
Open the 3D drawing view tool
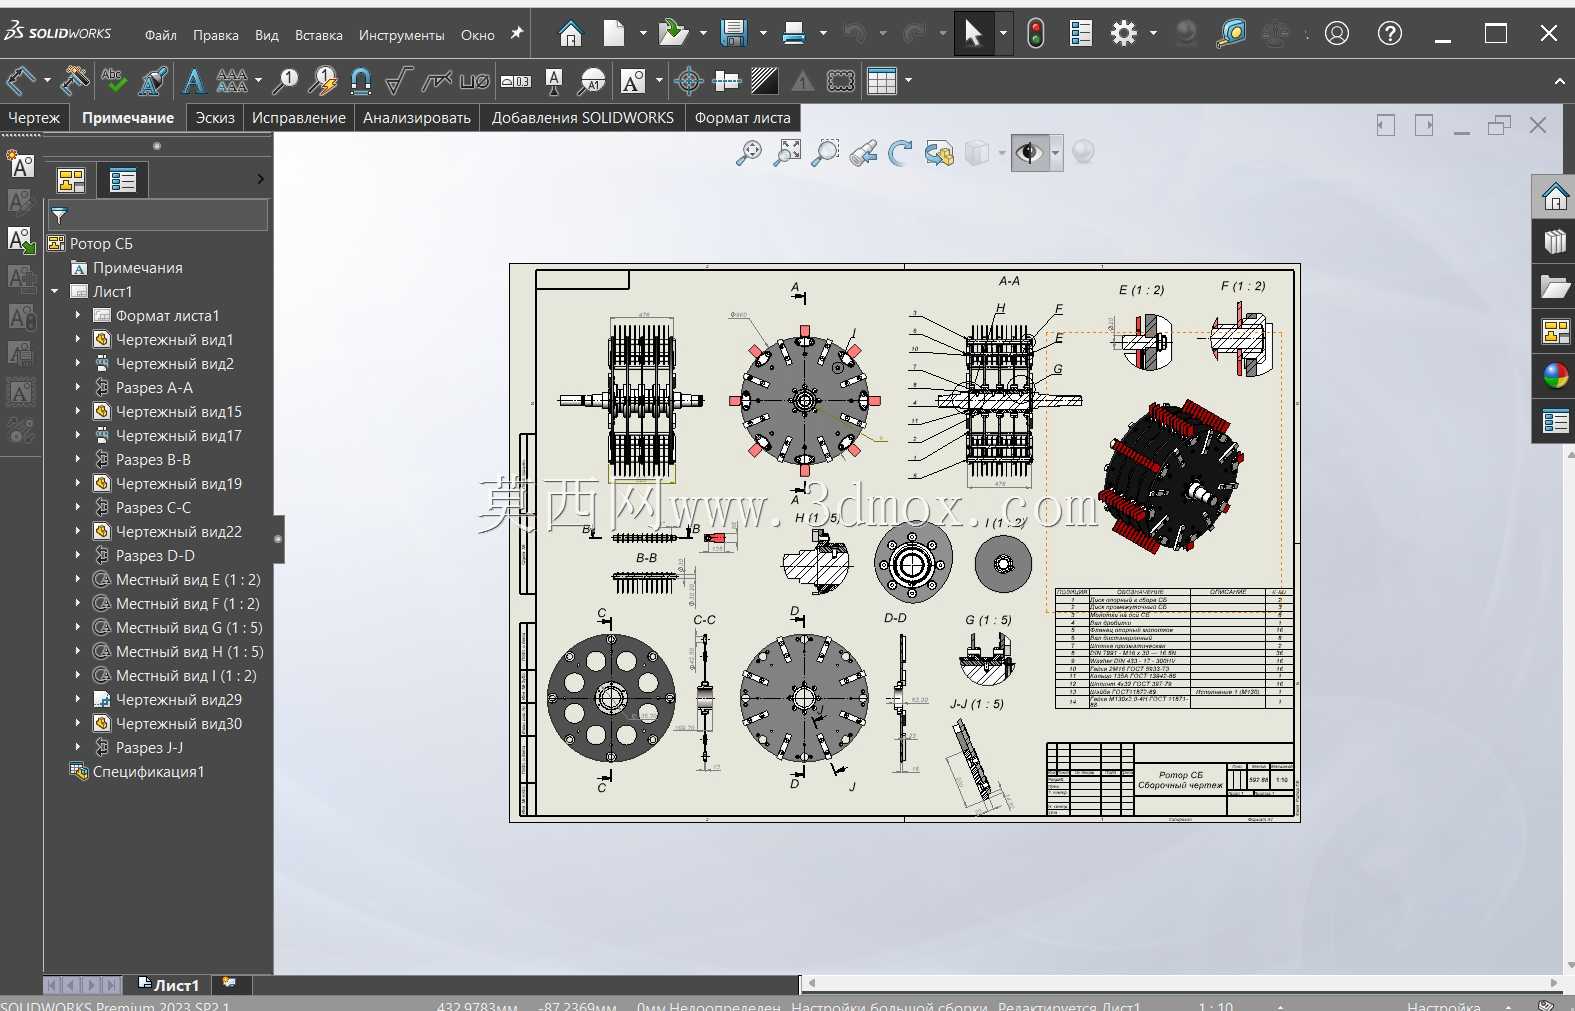[939, 153]
